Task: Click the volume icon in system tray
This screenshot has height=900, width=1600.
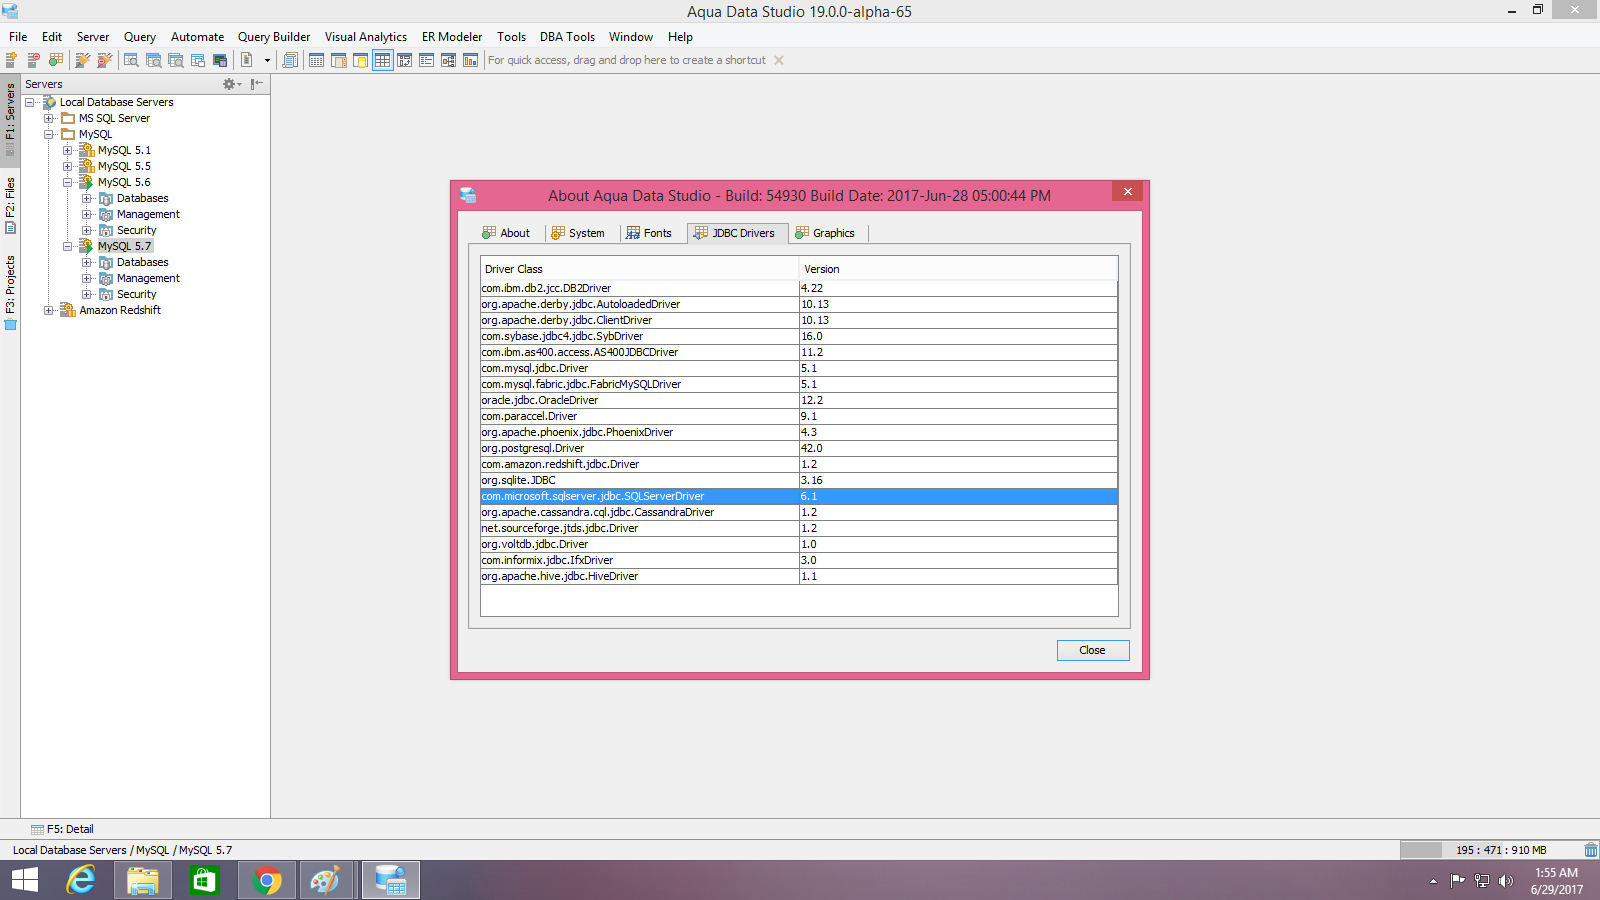Action: [x=1506, y=881]
